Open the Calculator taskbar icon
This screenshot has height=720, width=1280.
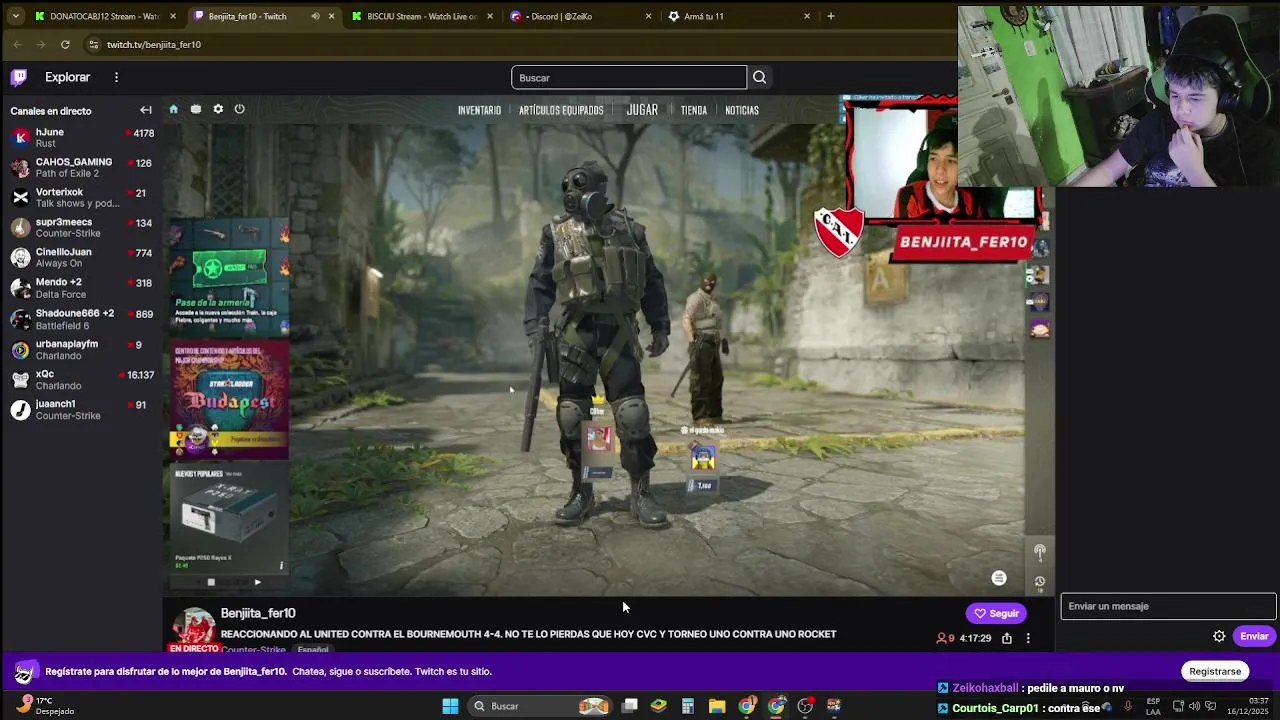point(688,706)
